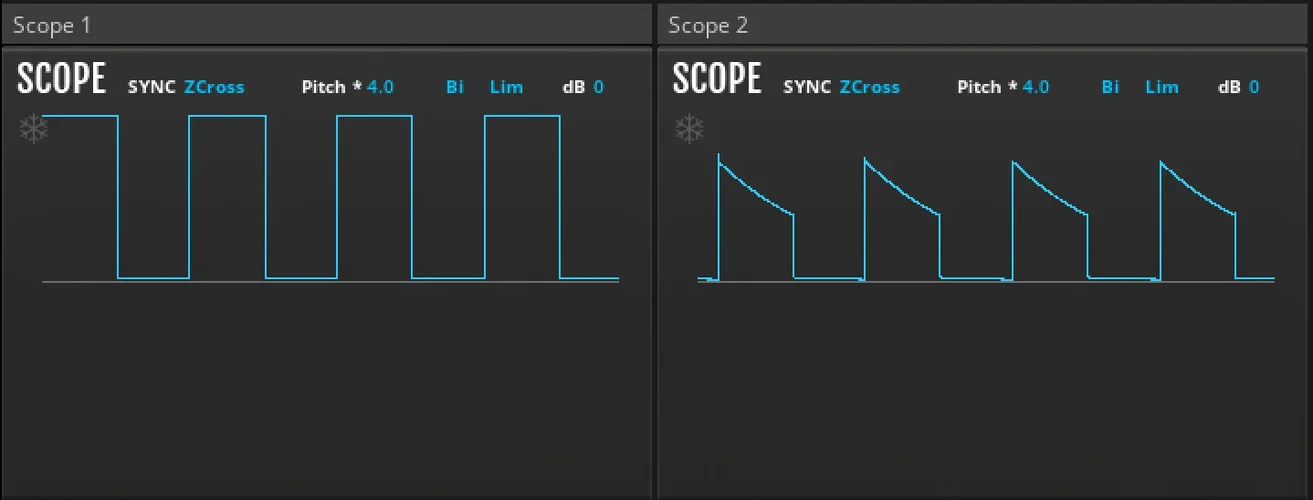Screen dimensions: 1313x500
Task: Click the dB 0 value in Scope 1
Action: click(x=598, y=87)
